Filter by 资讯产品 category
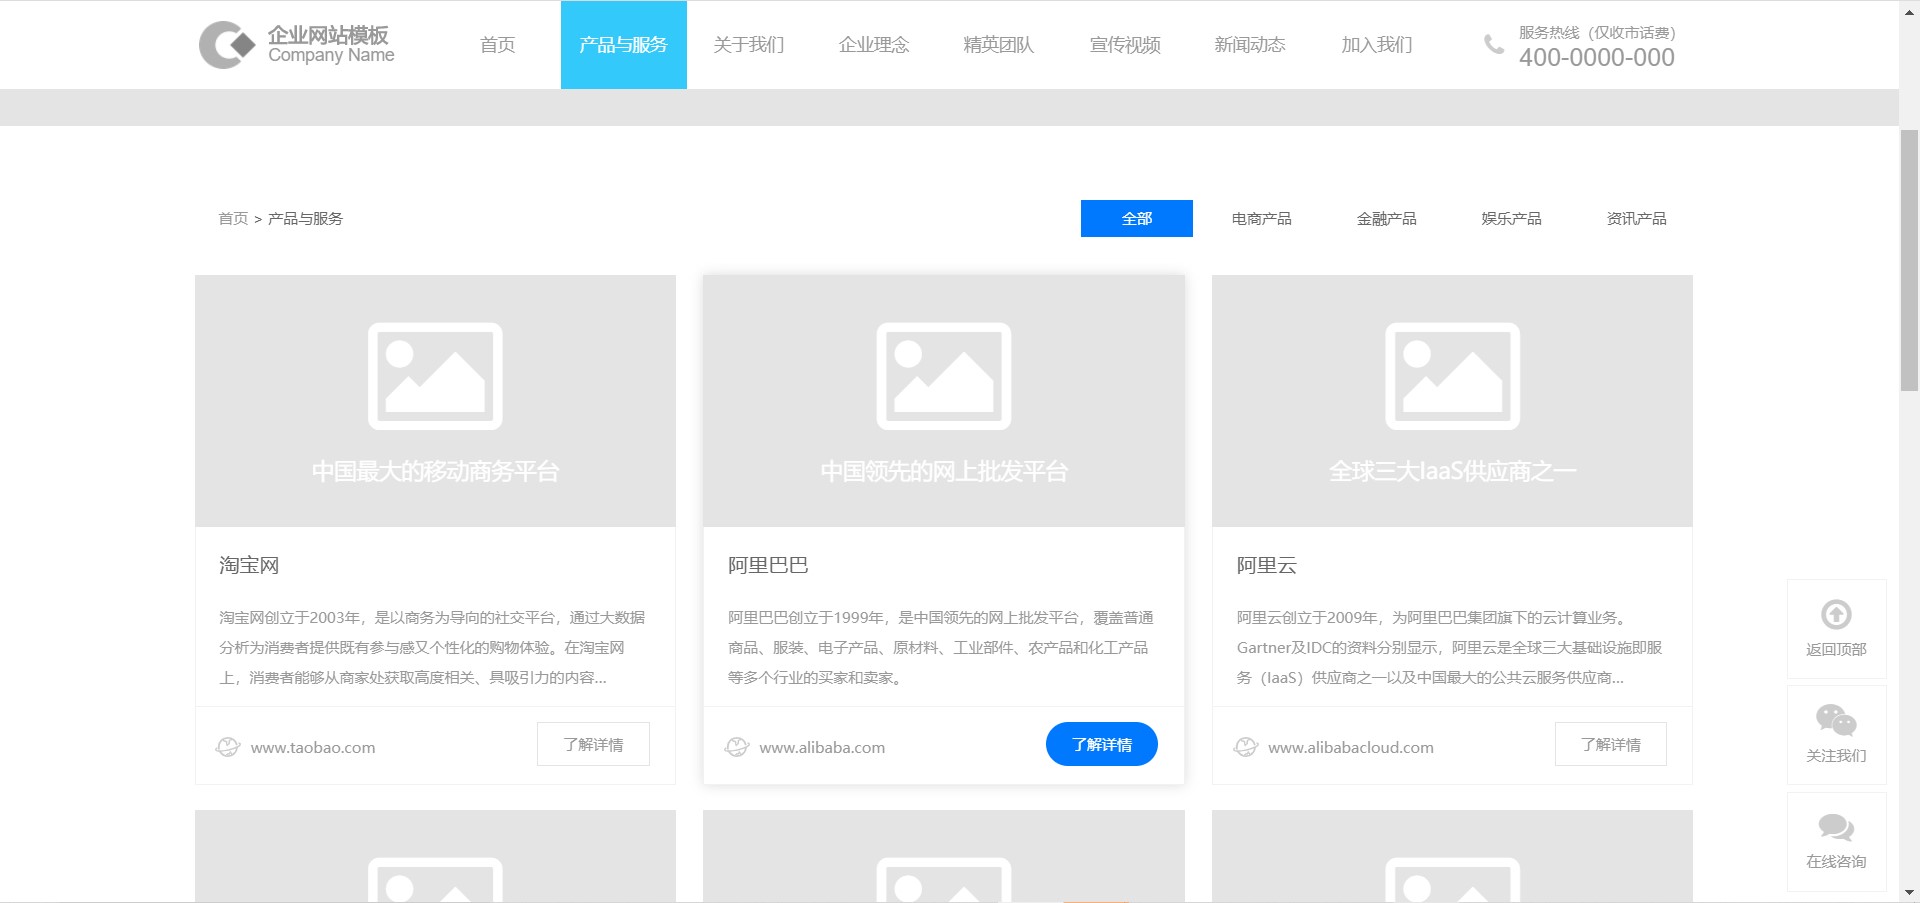This screenshot has width=1920, height=903. 1637,218
